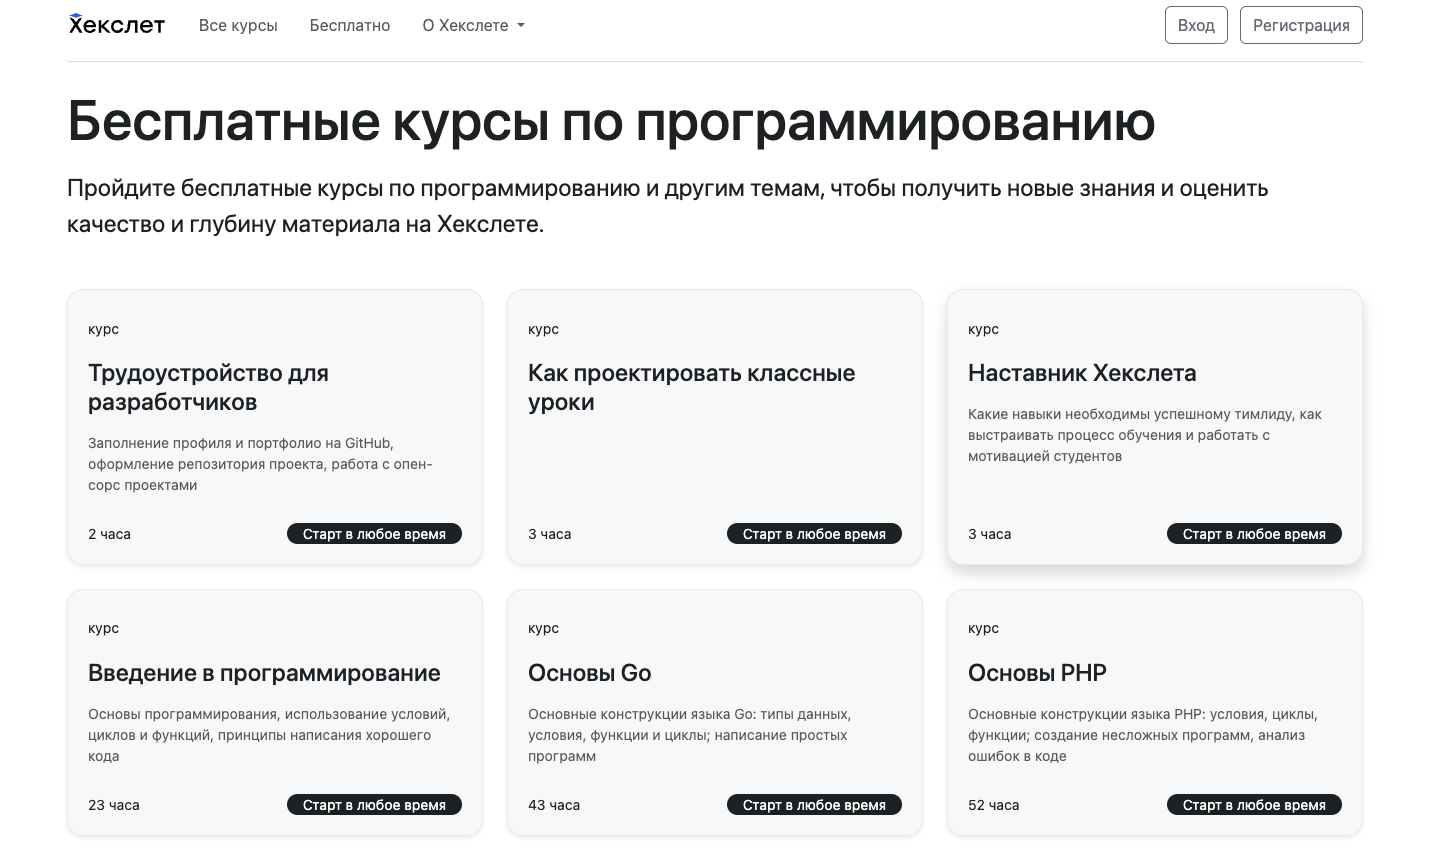Click the Наставник Хекслета description text
The height and width of the screenshot is (852, 1443).
click(1145, 435)
